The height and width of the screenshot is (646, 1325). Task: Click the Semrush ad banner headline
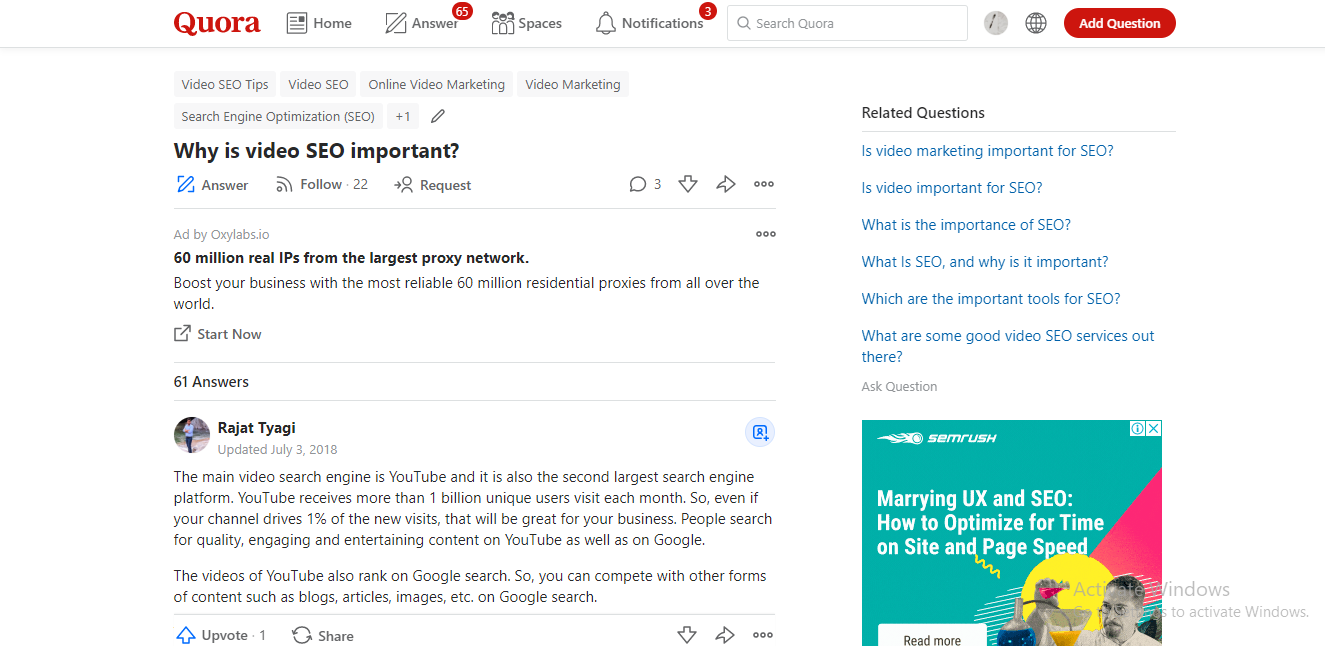click(990, 522)
